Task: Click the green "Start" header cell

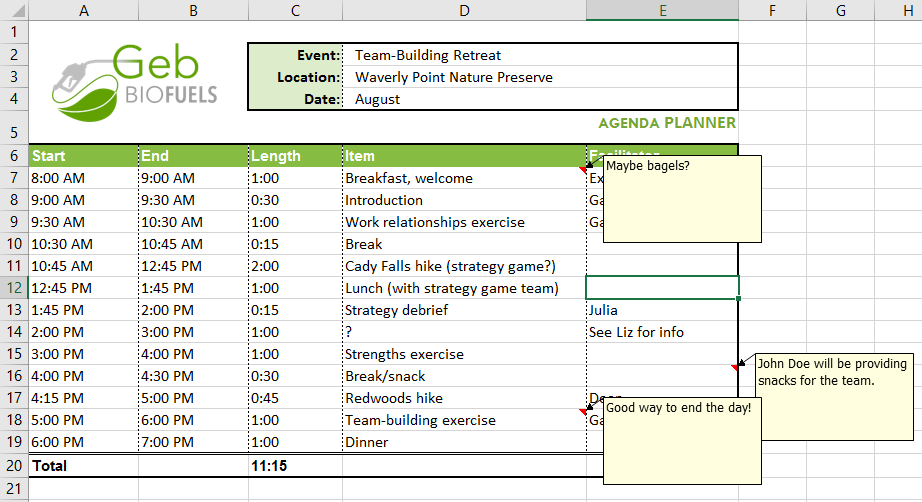Action: click(x=83, y=156)
